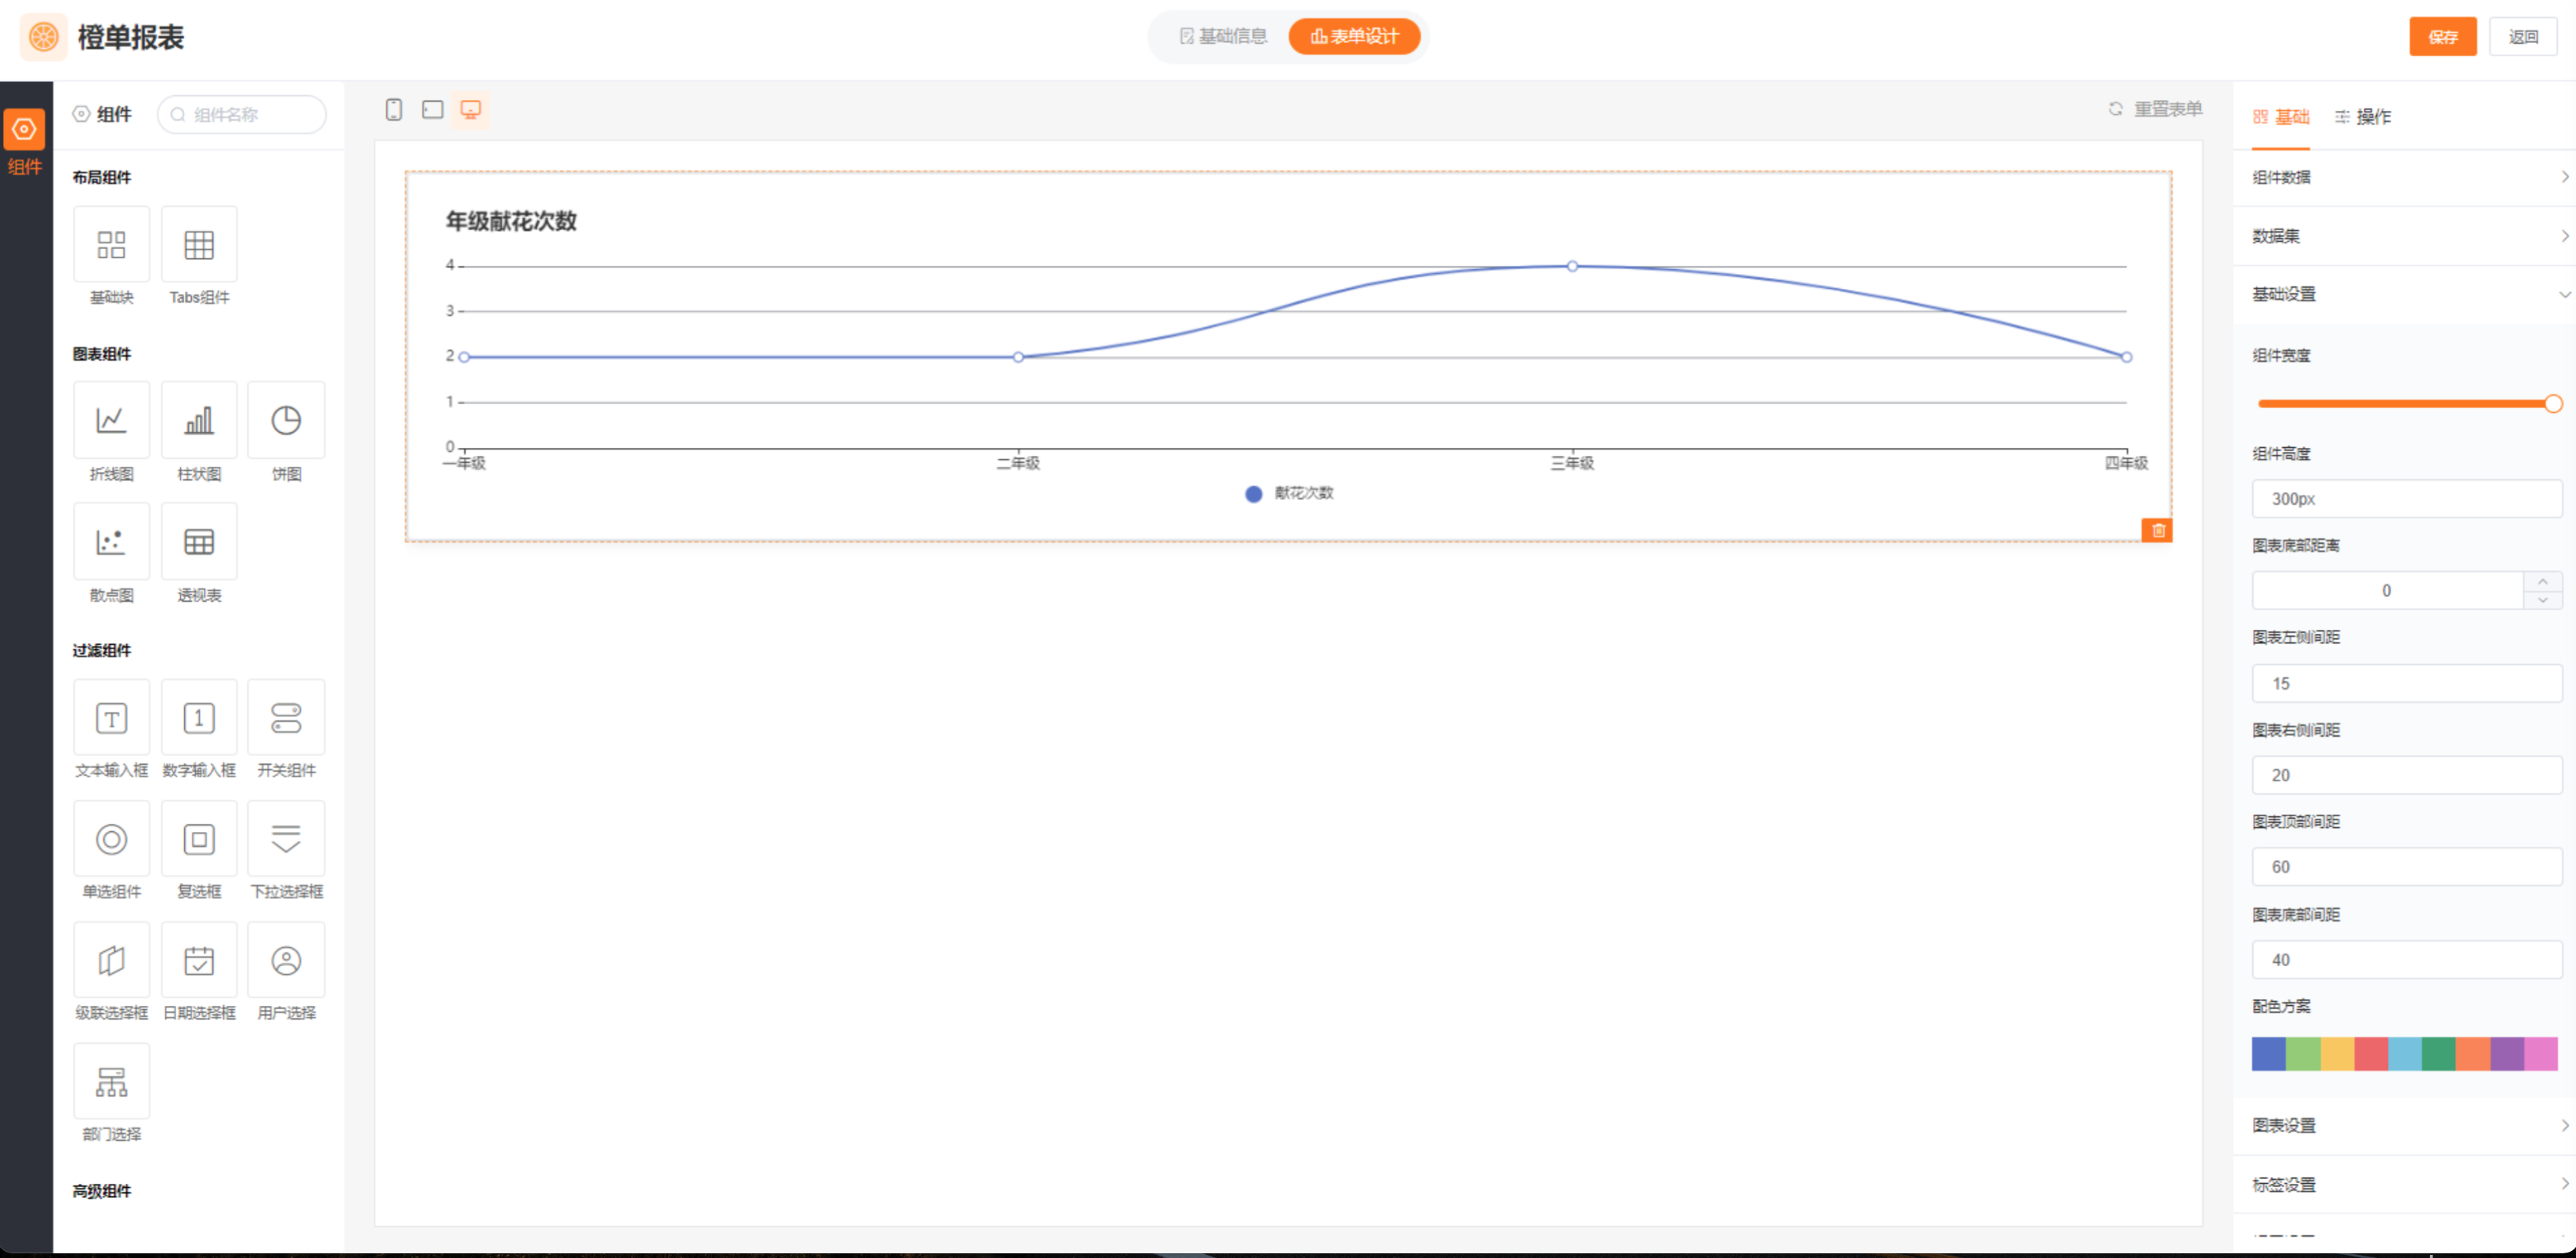Image resolution: width=2576 pixels, height=1258 pixels.
Task: Switch to tablet preview mode
Action: [x=432, y=109]
